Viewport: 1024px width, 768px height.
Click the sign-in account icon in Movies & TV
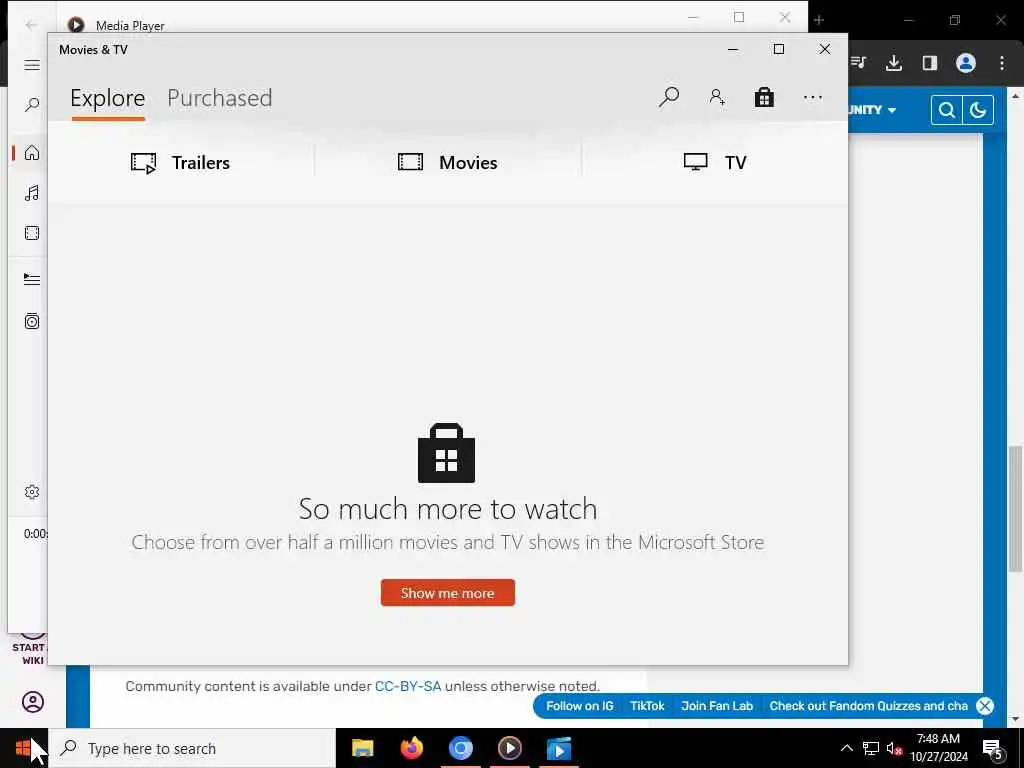(717, 97)
